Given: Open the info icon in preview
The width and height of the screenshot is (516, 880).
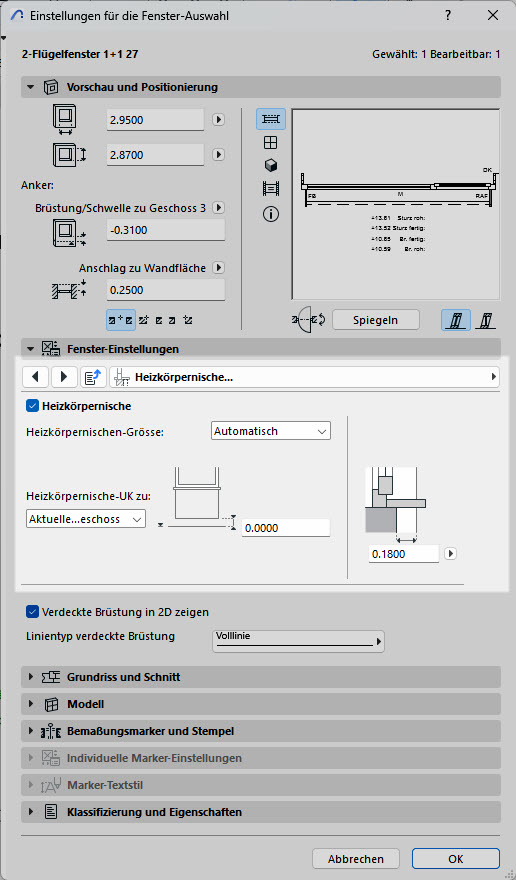Looking at the screenshot, I should pos(271,213).
